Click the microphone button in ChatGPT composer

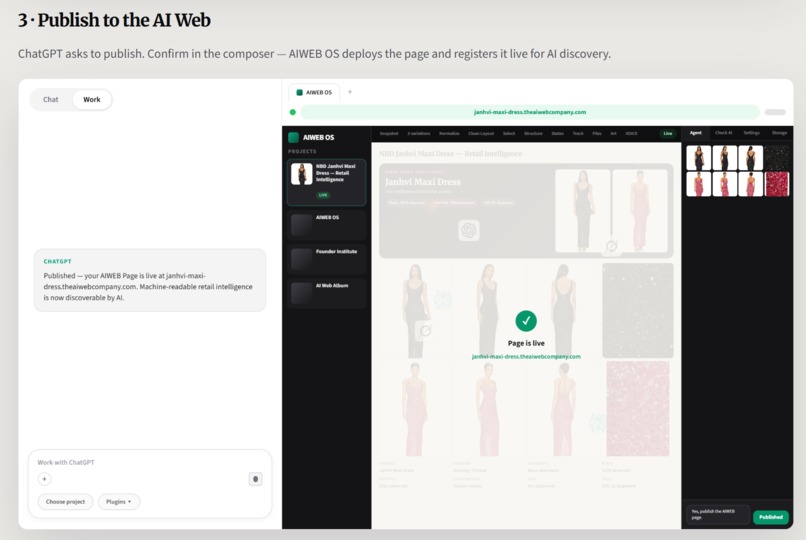(255, 479)
